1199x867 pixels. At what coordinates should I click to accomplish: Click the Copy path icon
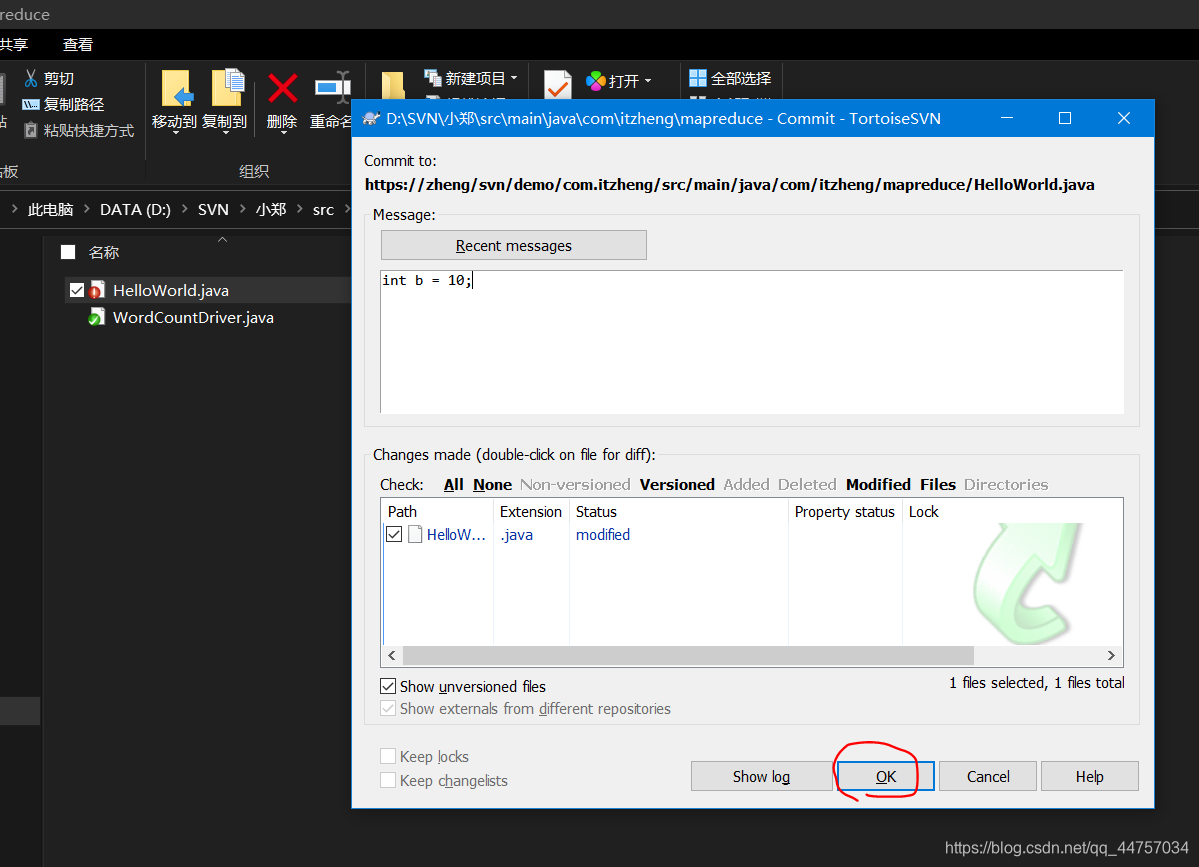point(31,104)
